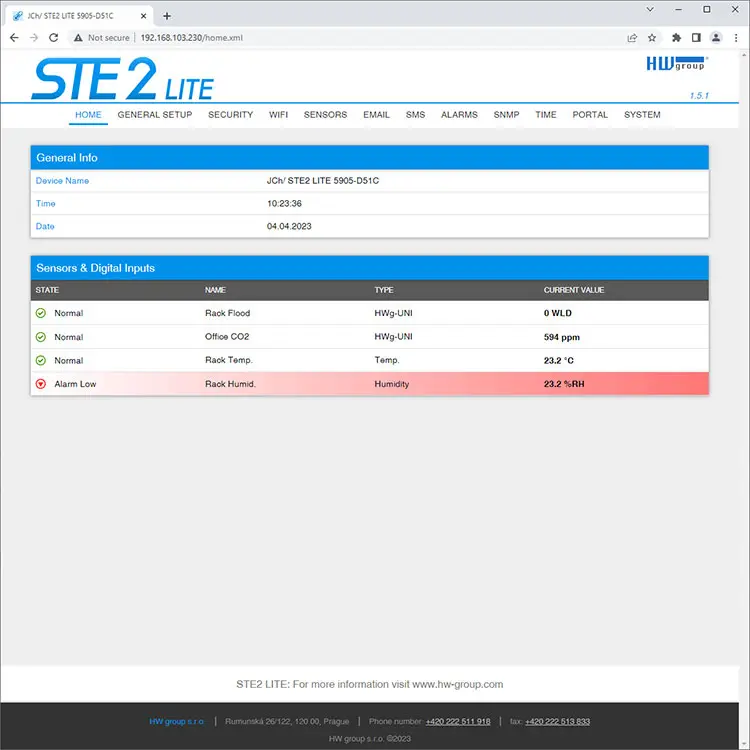Toggle the browser side panel icon
The image size is (750, 750).
[696, 38]
